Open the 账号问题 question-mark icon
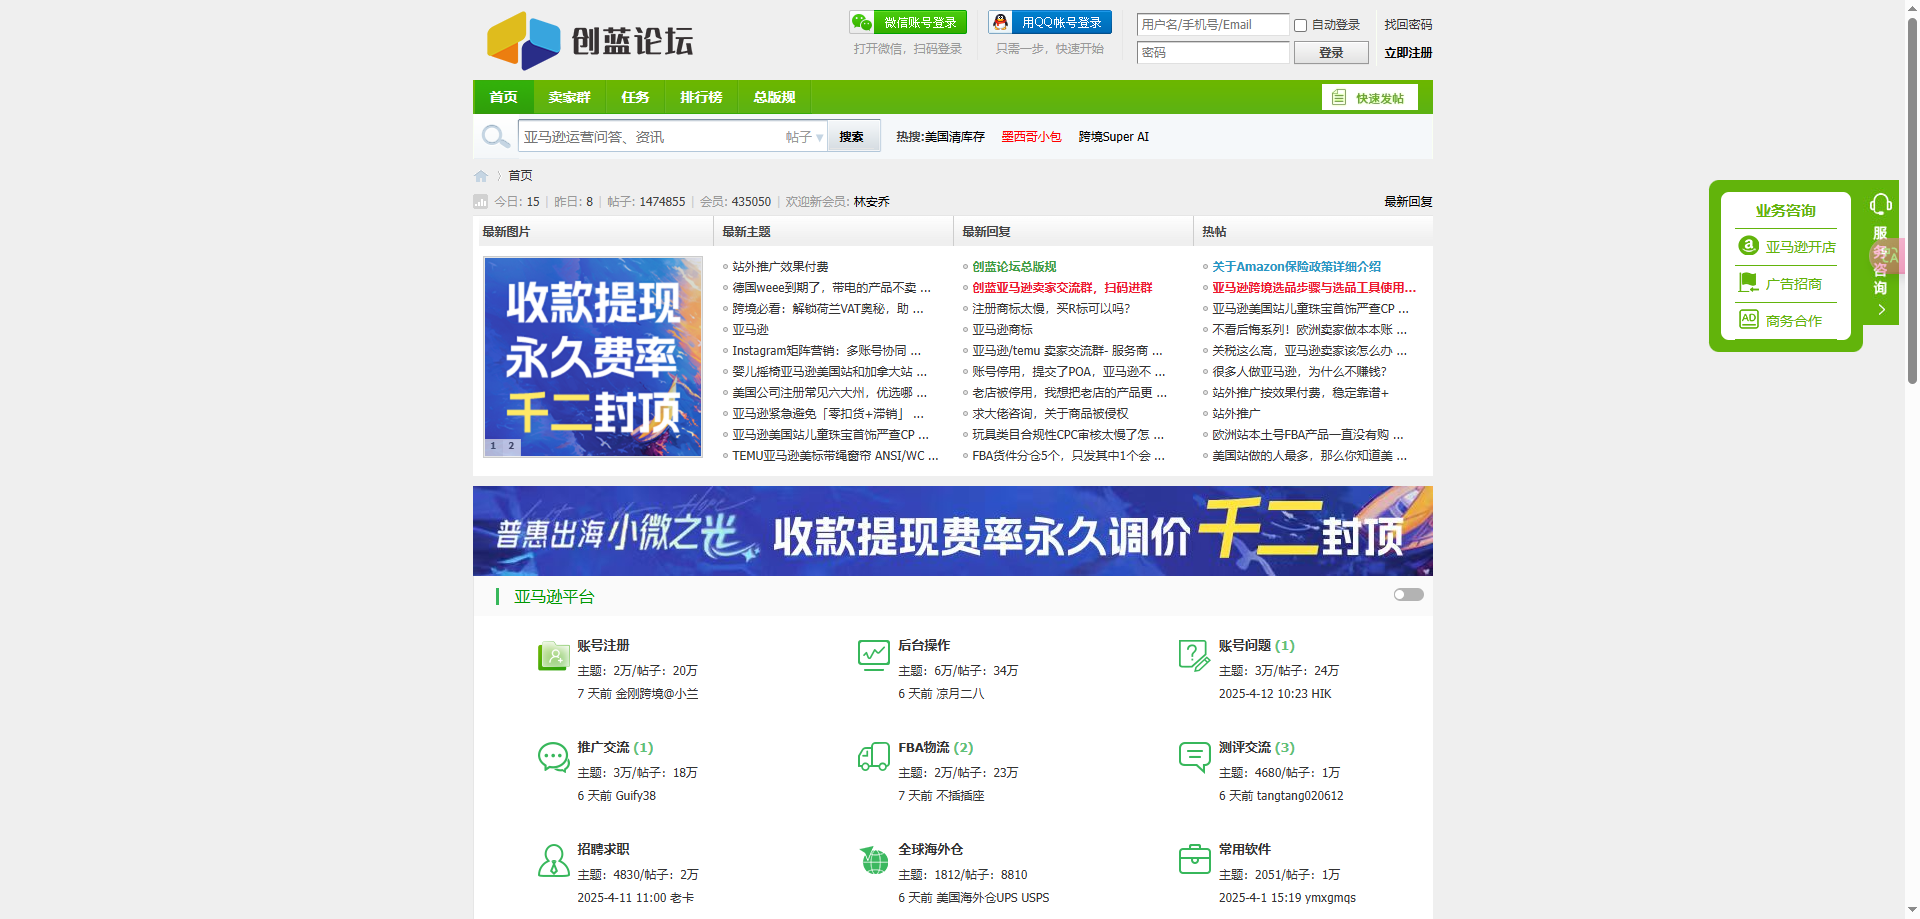The width and height of the screenshot is (1920, 919). (x=1194, y=657)
